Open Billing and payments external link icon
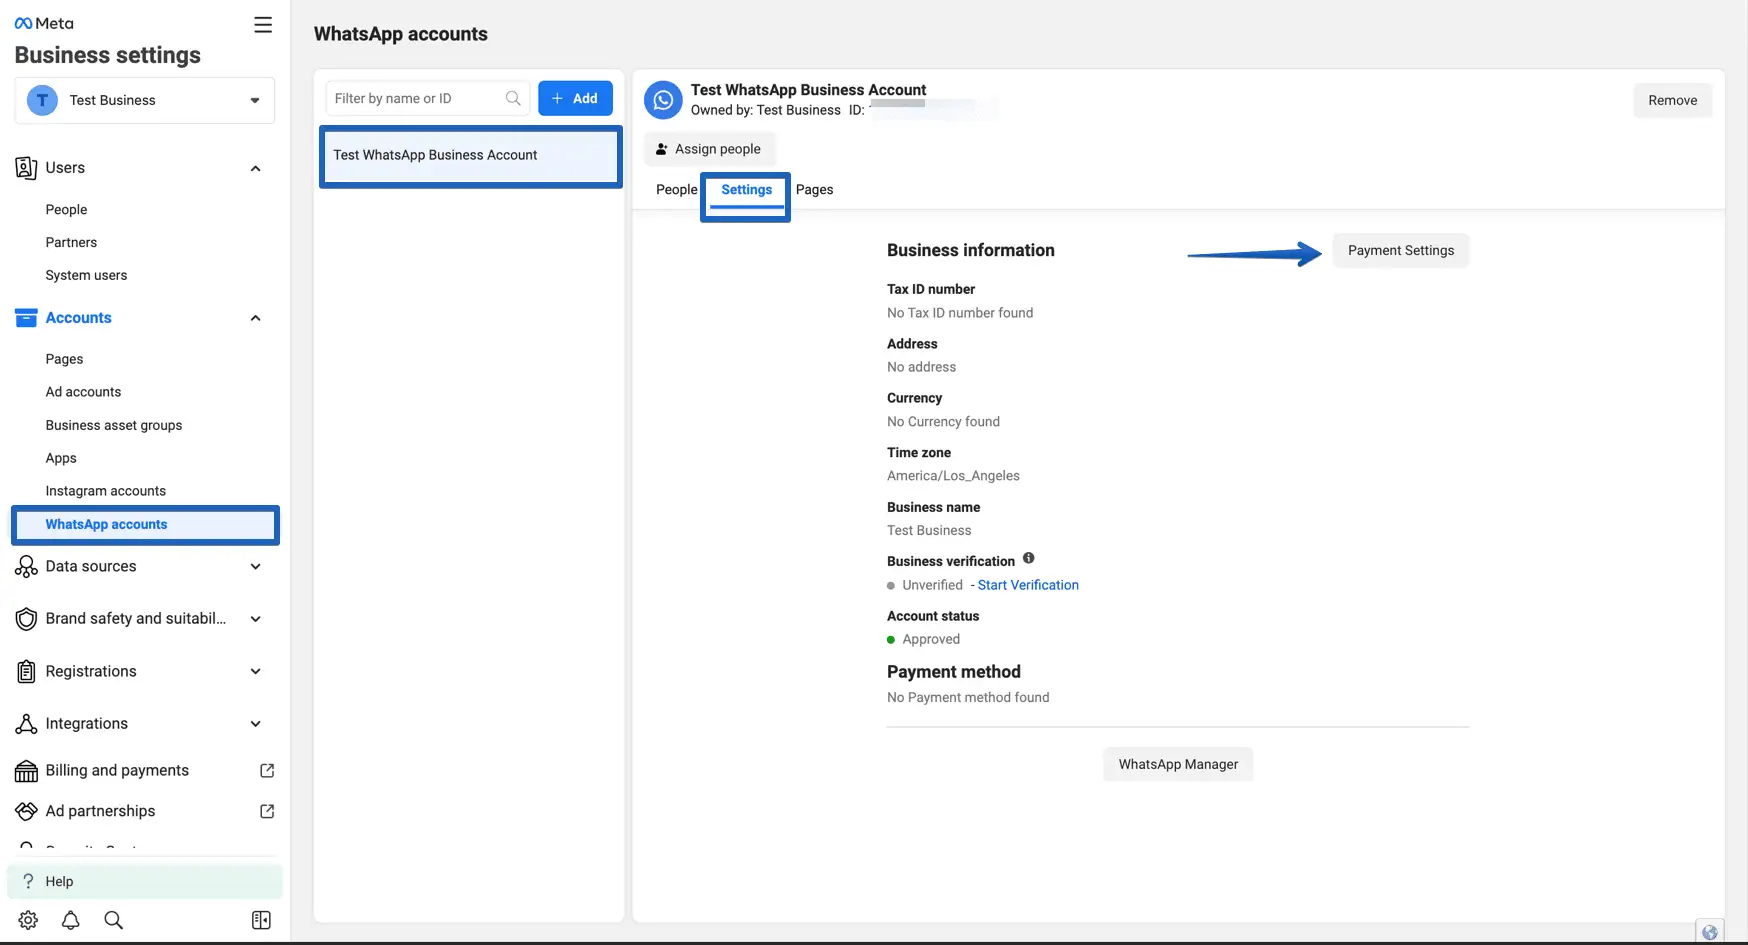The height and width of the screenshot is (945, 1748). [x=267, y=770]
